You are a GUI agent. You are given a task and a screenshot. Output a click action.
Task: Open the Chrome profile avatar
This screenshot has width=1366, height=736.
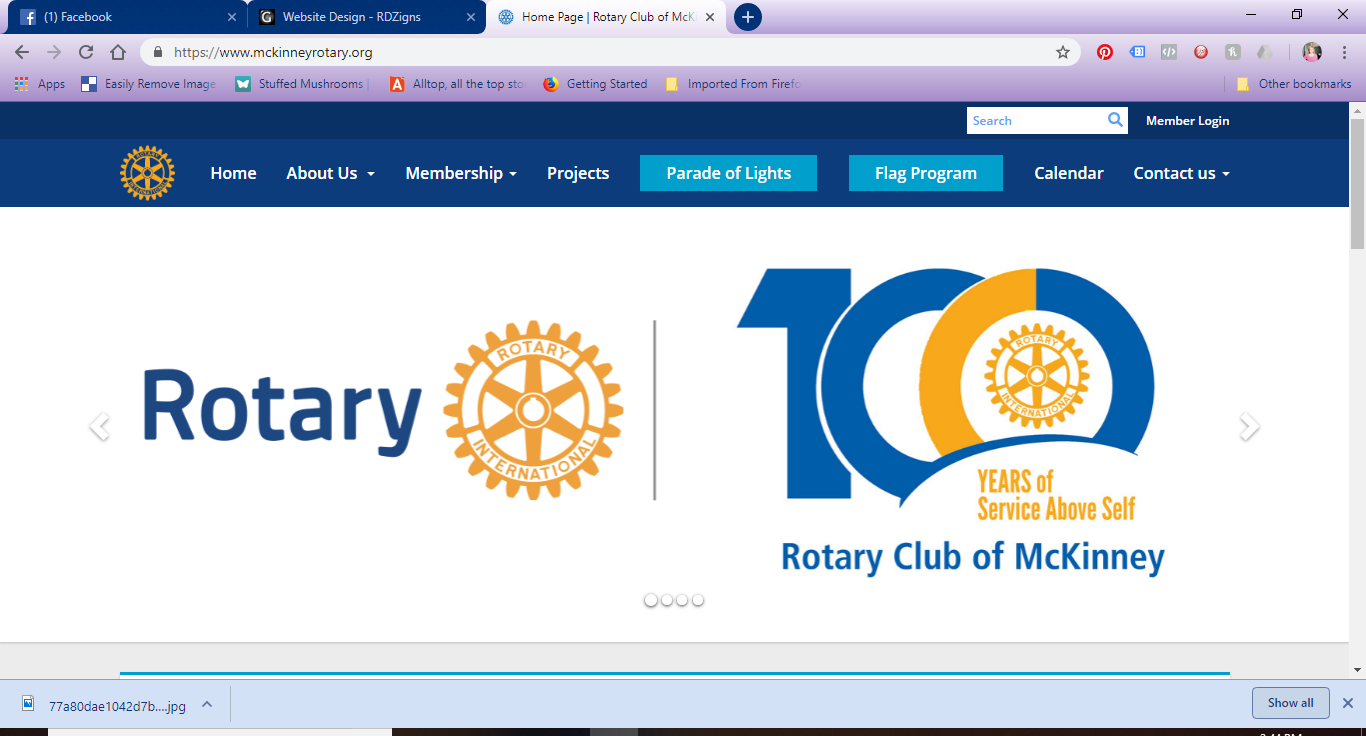pos(1312,52)
